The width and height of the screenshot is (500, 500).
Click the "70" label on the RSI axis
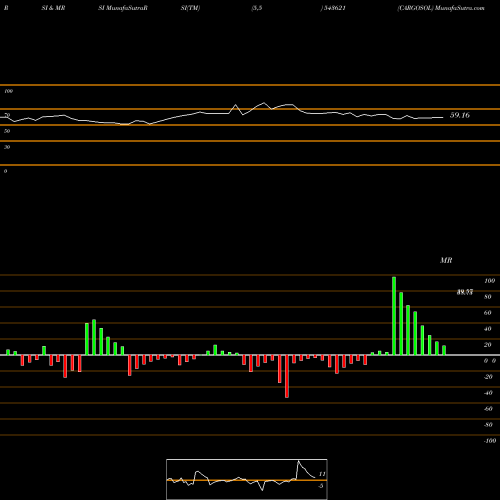[x=7, y=115]
